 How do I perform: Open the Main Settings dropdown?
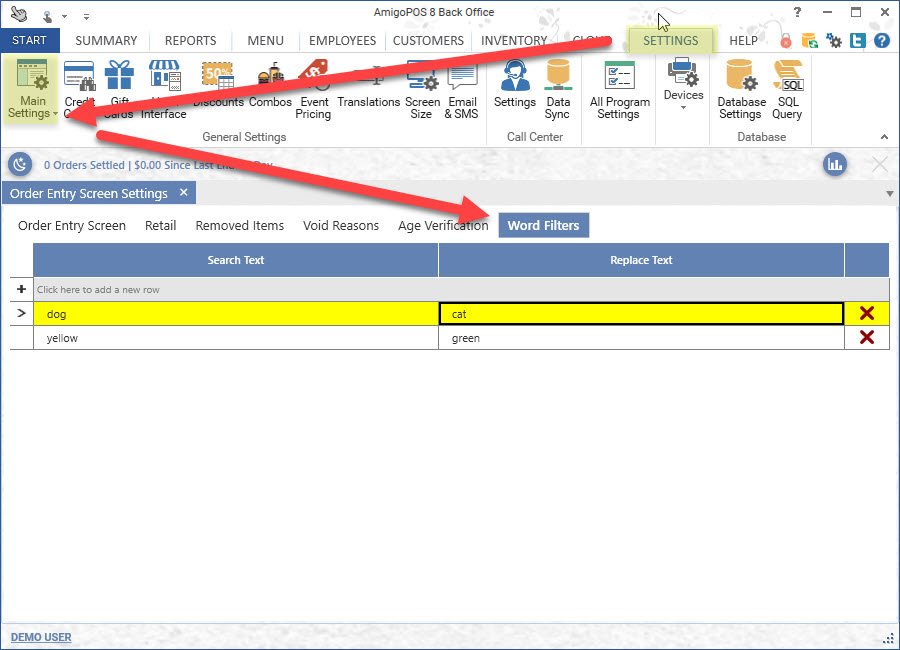[x=32, y=92]
